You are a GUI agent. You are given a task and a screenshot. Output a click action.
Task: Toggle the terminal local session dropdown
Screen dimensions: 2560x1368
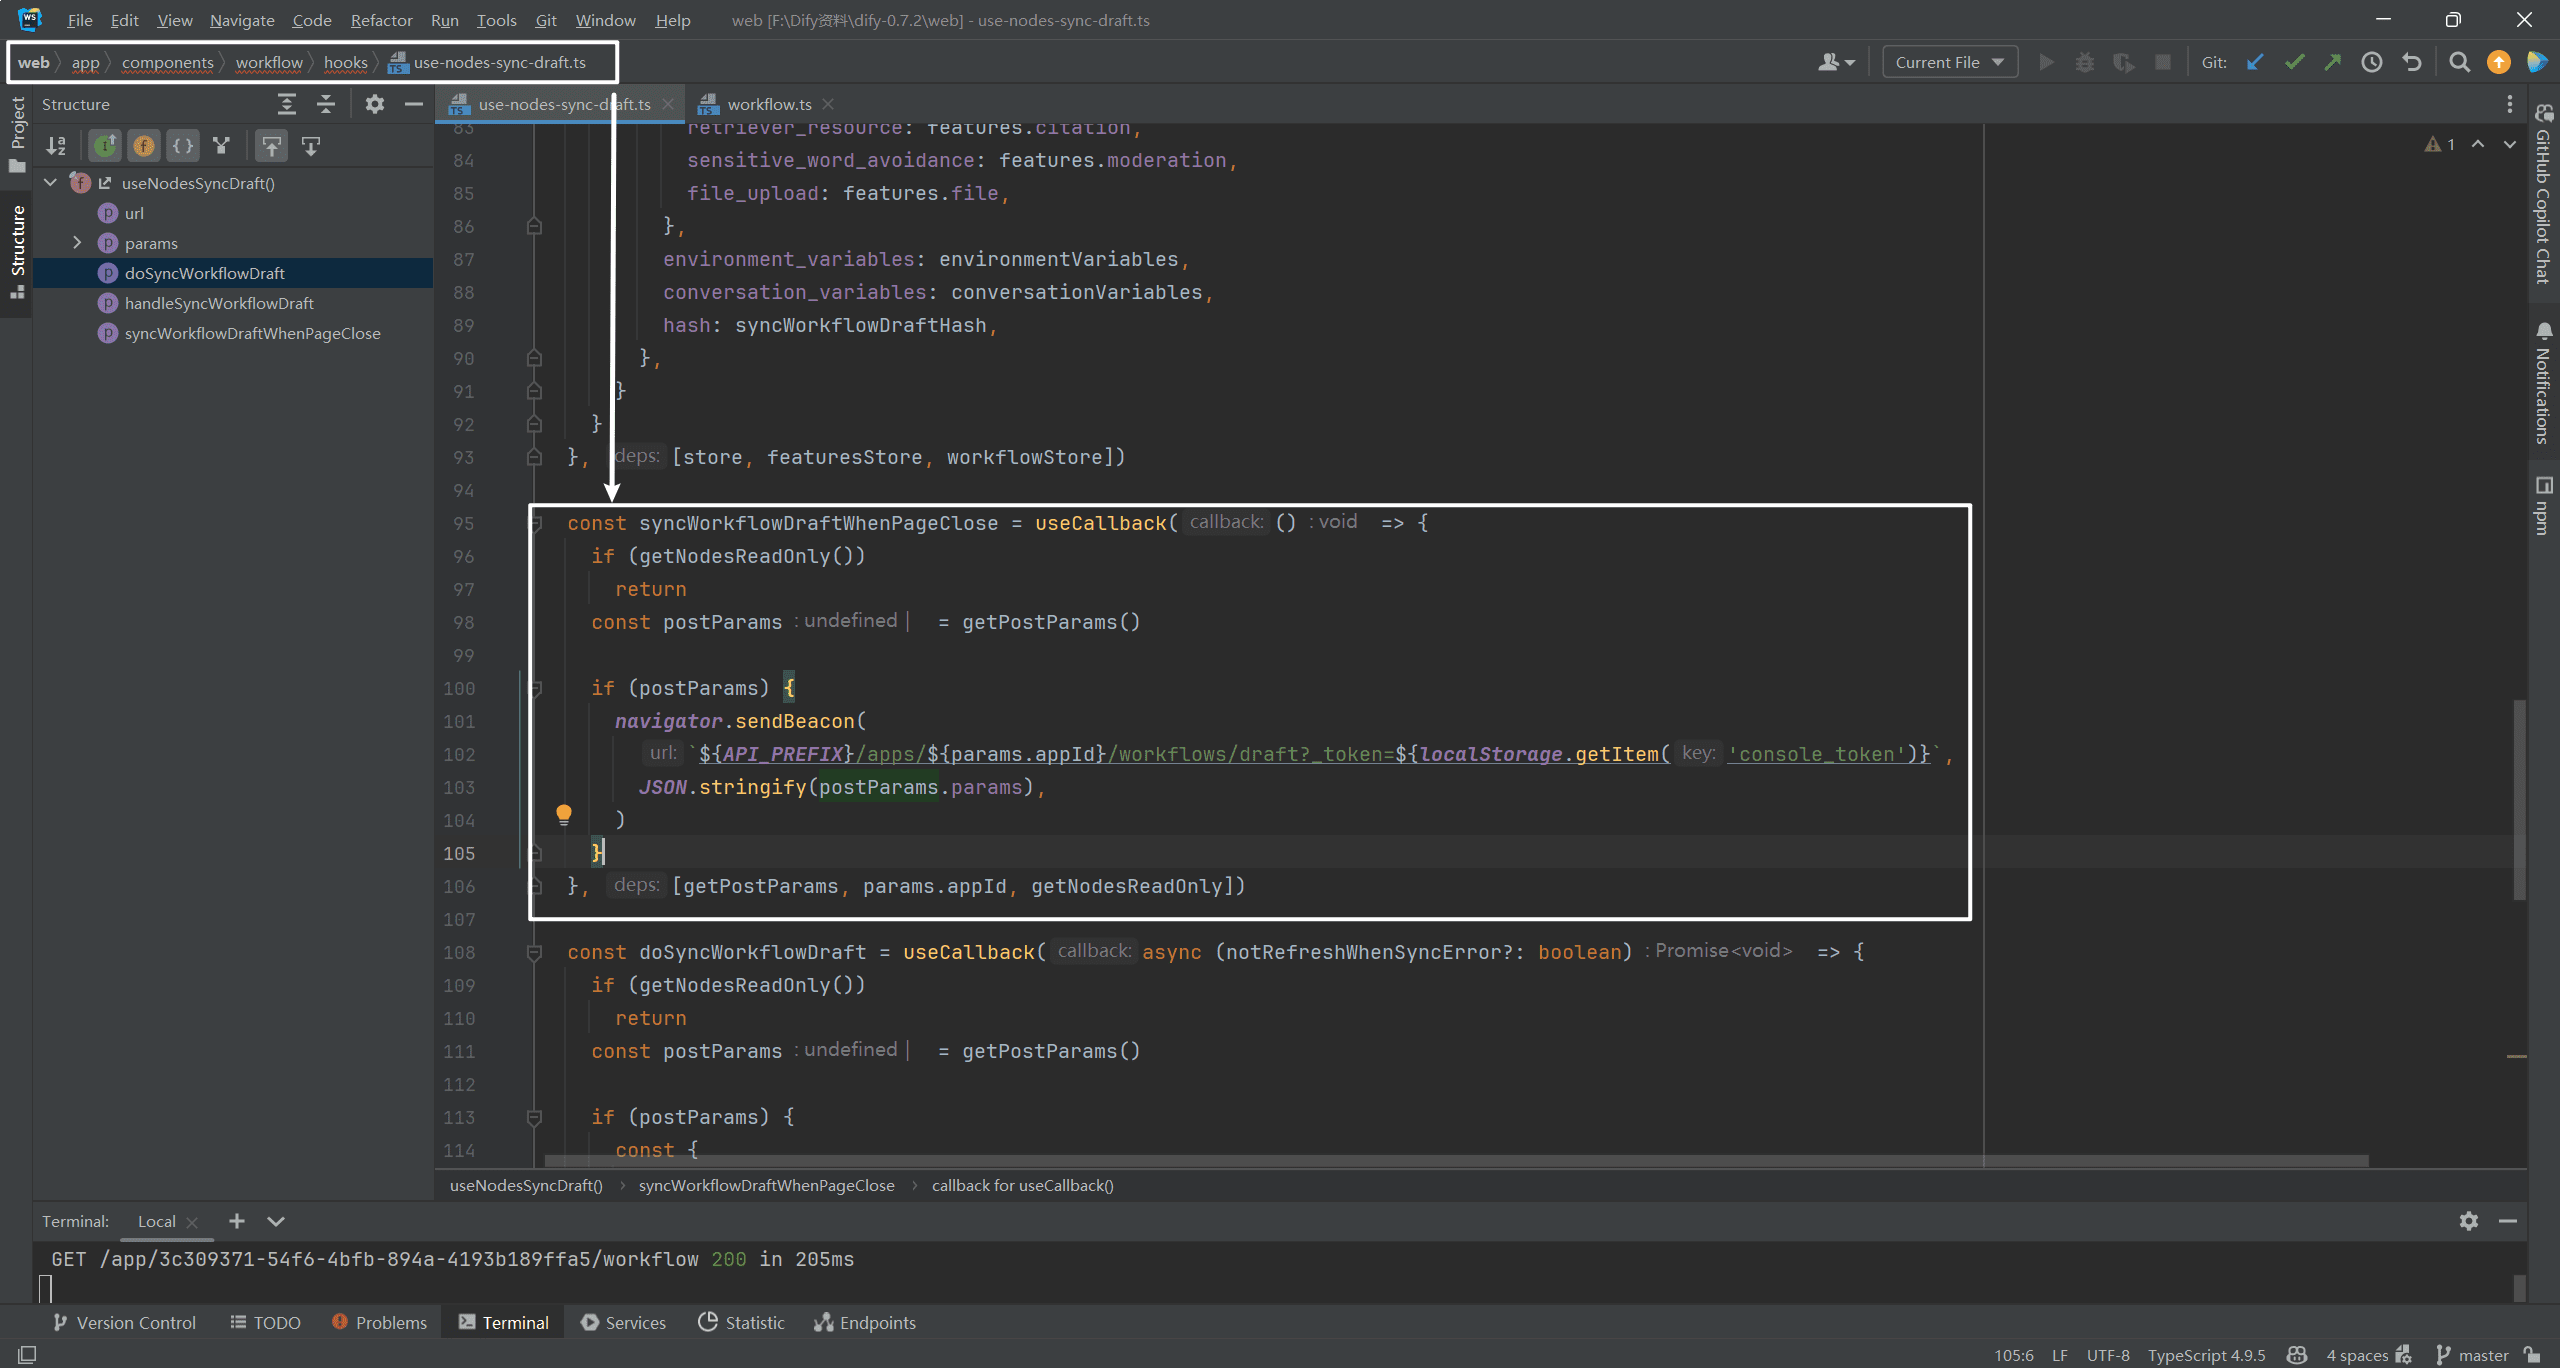274,1221
